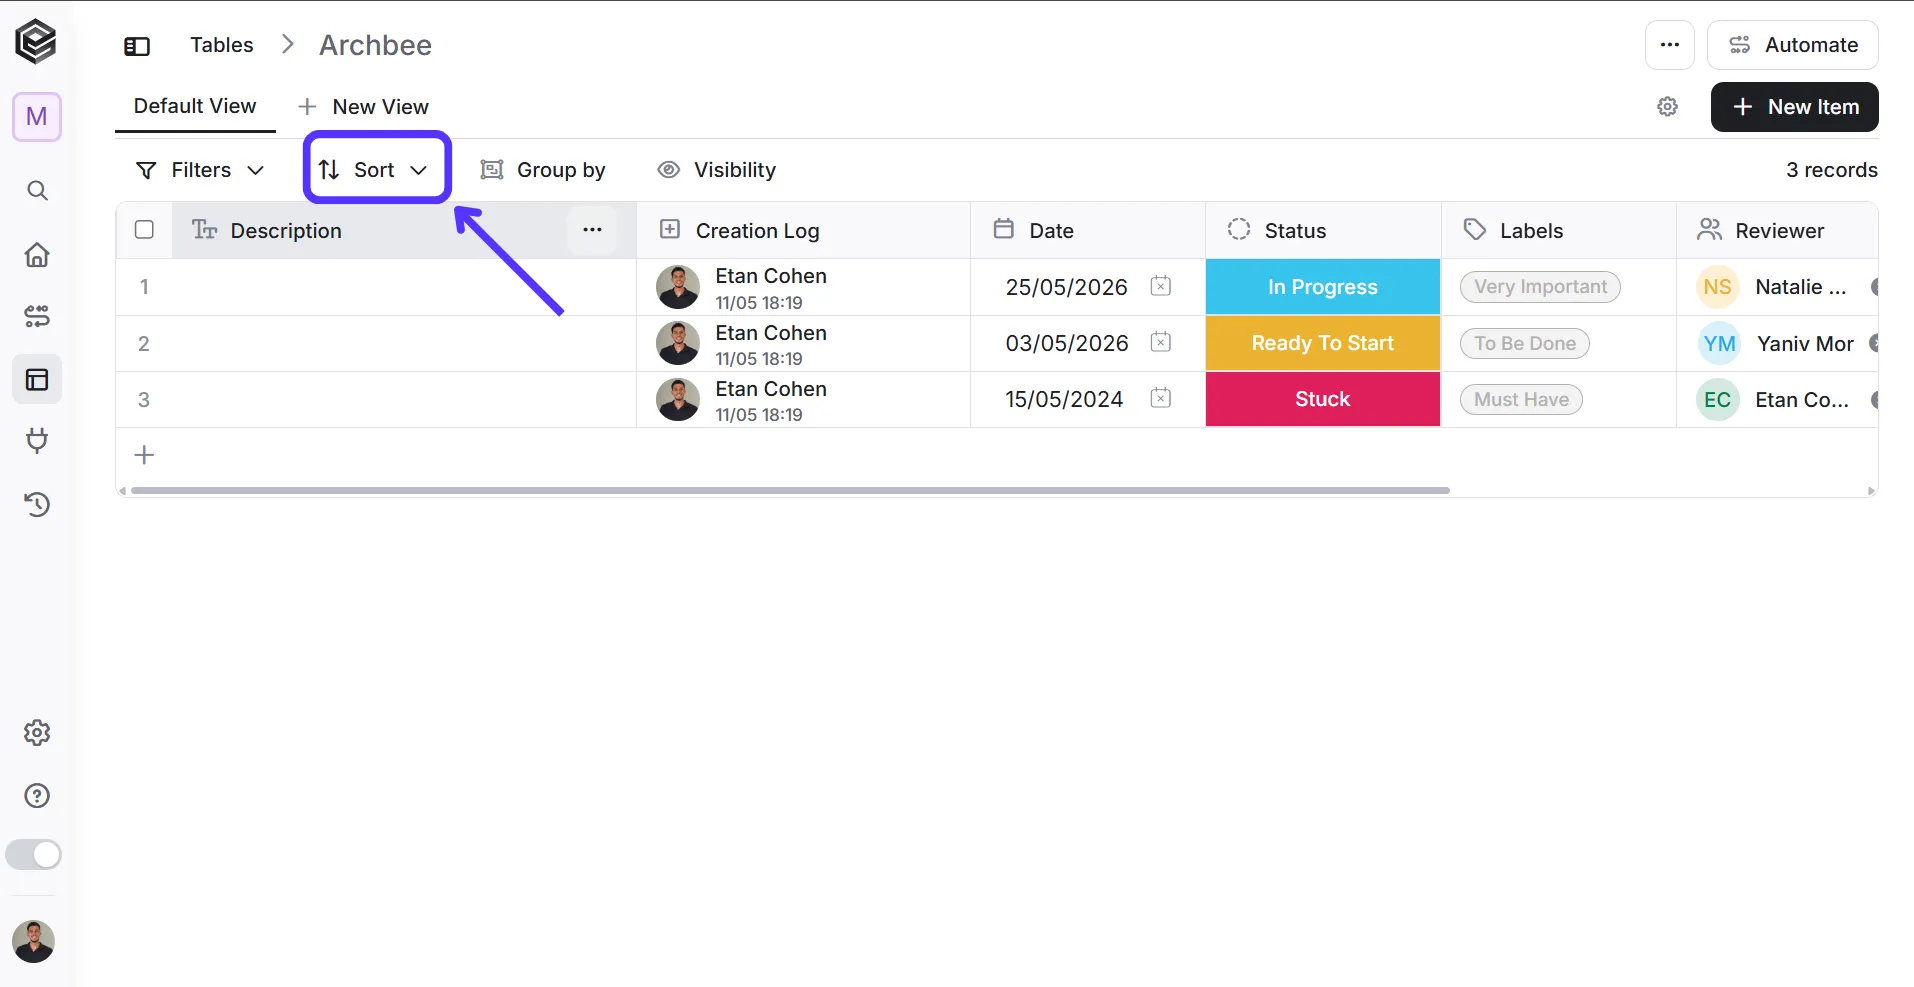Open the Tables icon in the sidebar

click(x=37, y=379)
